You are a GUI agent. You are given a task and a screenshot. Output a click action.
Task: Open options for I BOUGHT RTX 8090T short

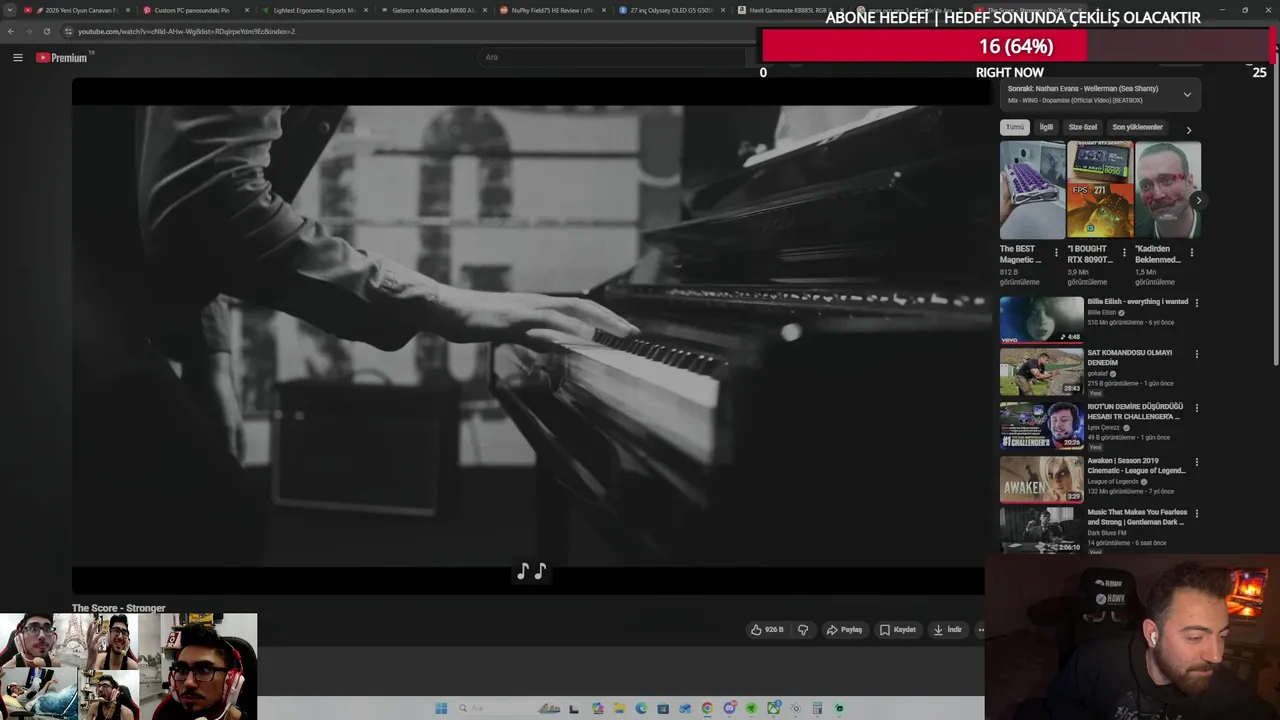(1124, 252)
